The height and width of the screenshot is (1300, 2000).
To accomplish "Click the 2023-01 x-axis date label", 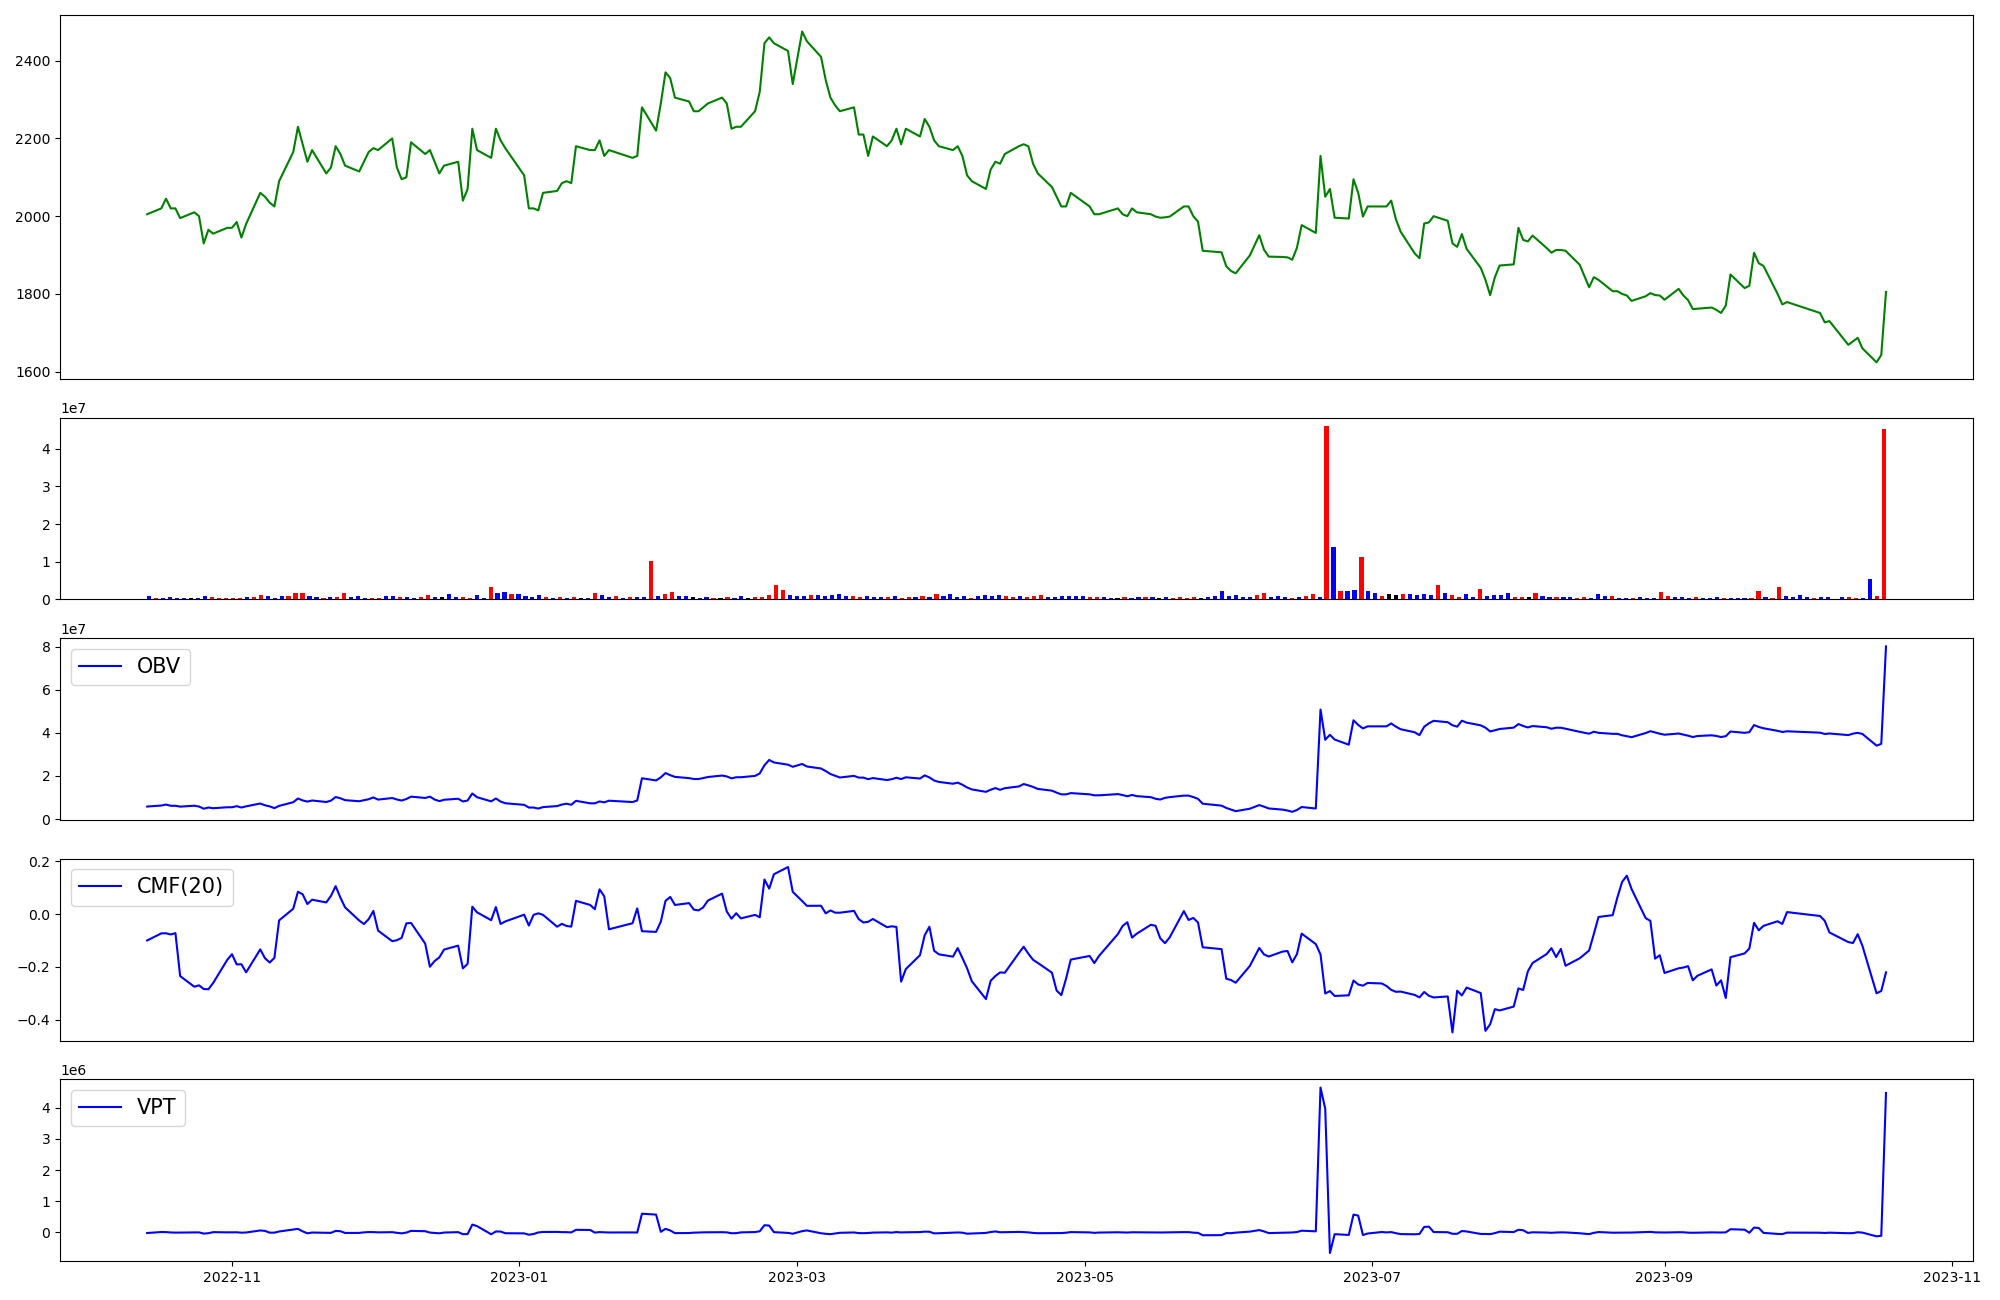I will 519,1276.
